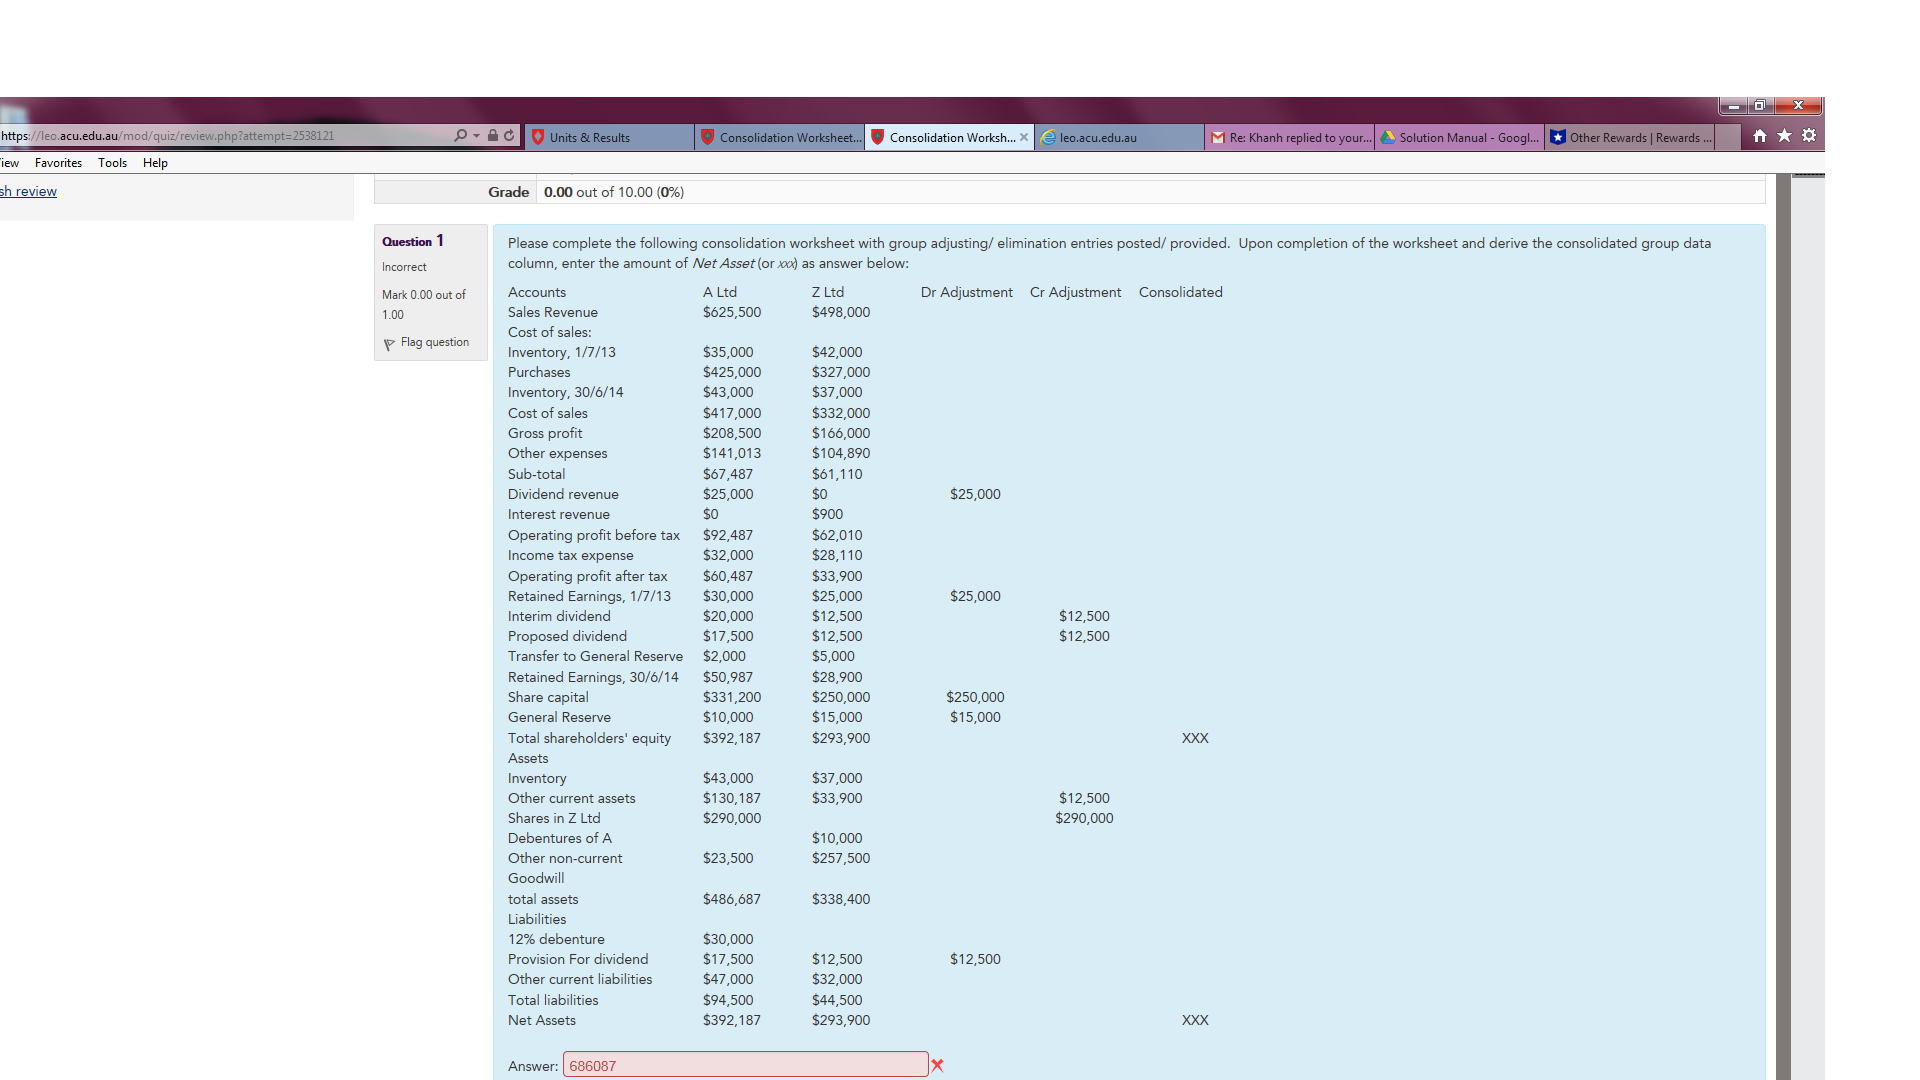The image size is (1920, 1080).
Task: Click inside the Answer input field
Action: (745, 1065)
